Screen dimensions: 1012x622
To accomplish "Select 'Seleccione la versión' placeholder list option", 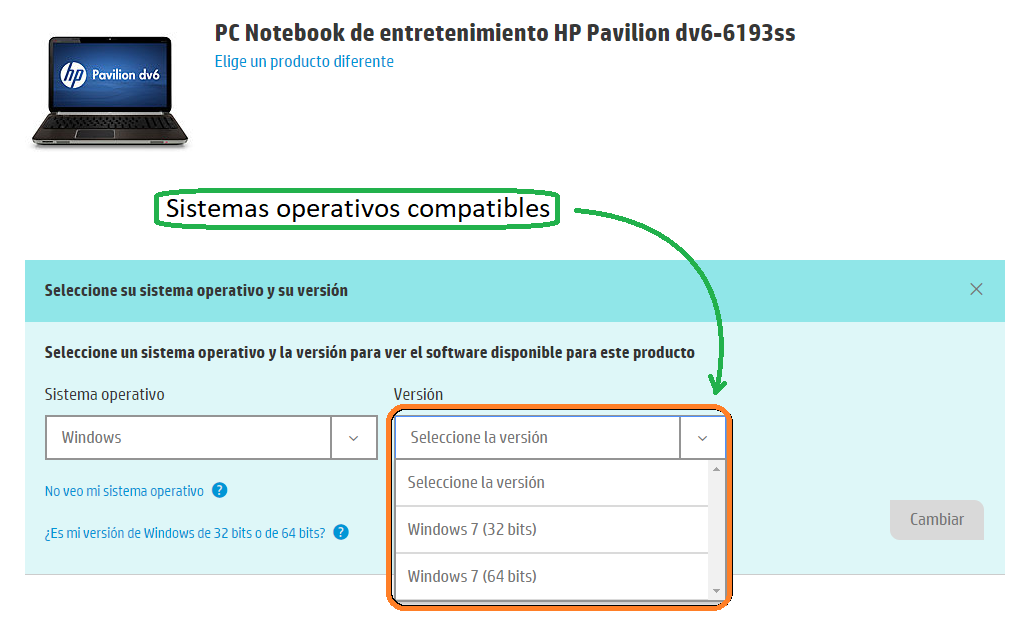I will (552, 483).
